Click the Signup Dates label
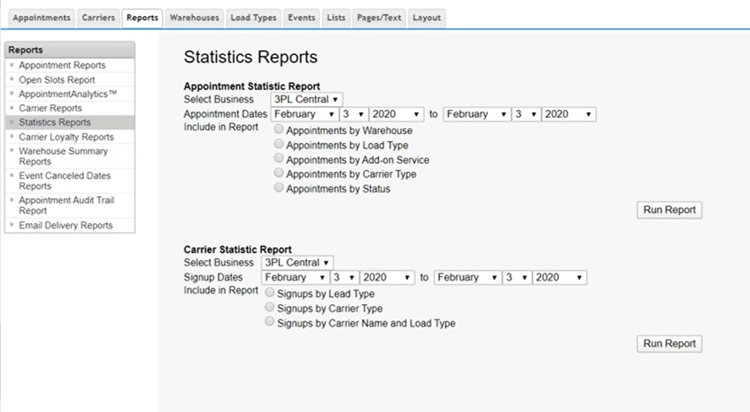This screenshot has height=412, width=750. [x=213, y=278]
